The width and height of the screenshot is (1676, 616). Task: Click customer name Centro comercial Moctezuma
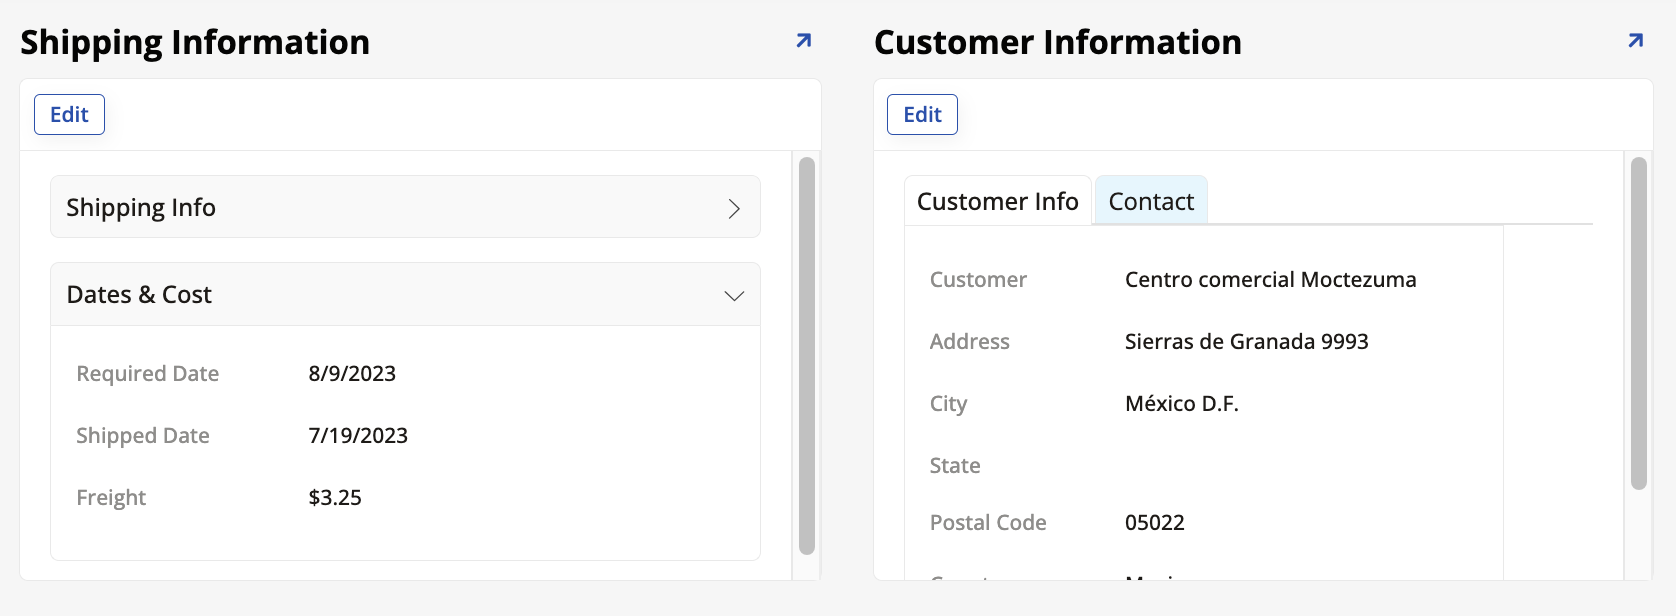[x=1270, y=280]
